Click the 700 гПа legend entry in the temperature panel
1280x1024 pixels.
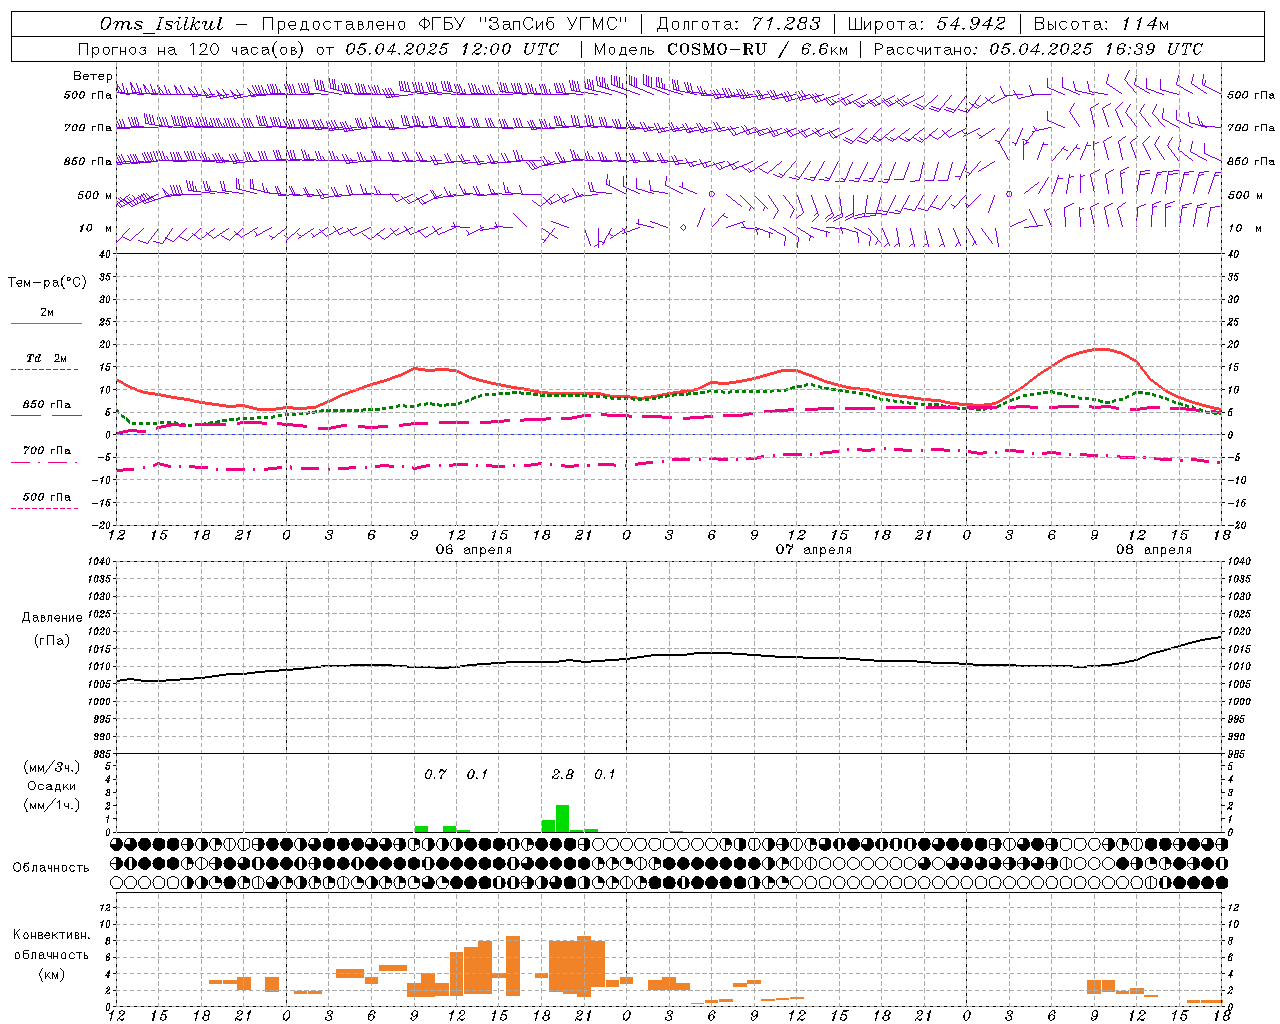click(47, 450)
